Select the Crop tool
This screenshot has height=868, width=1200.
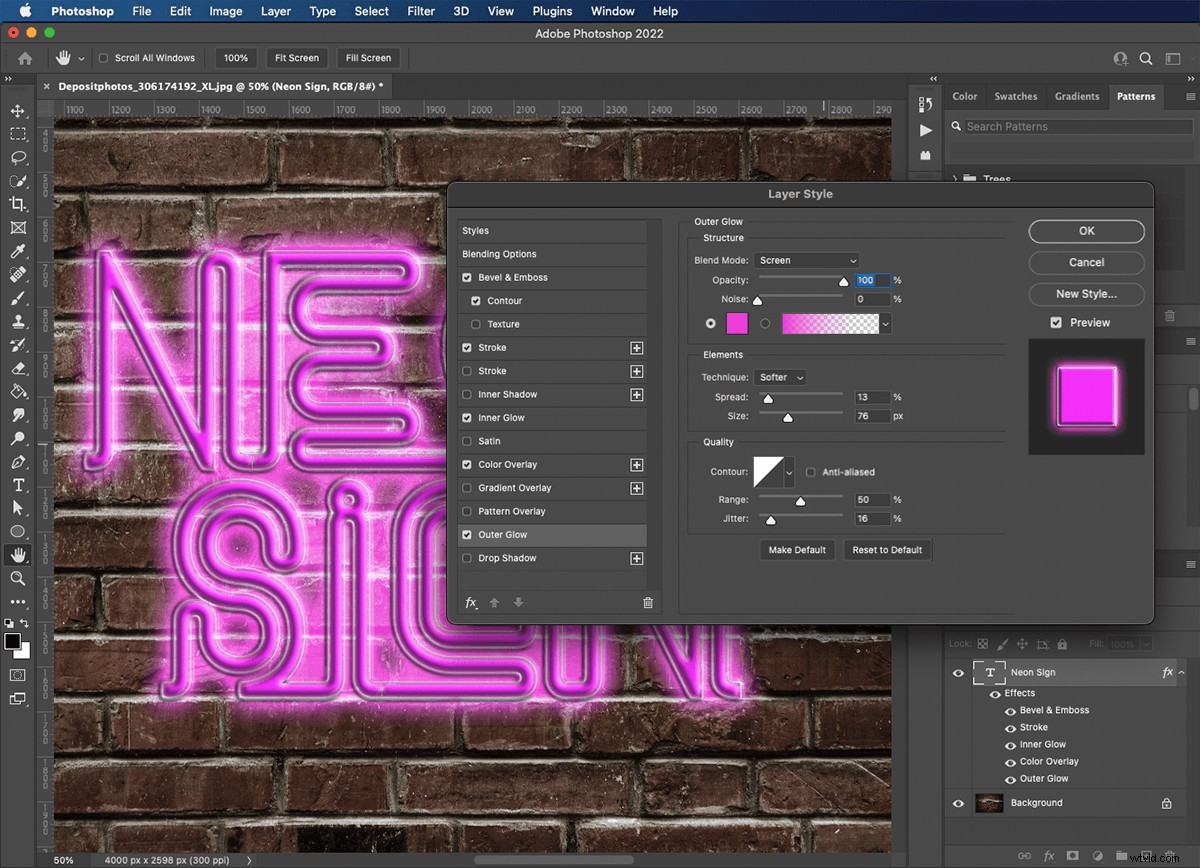pyautogui.click(x=18, y=204)
